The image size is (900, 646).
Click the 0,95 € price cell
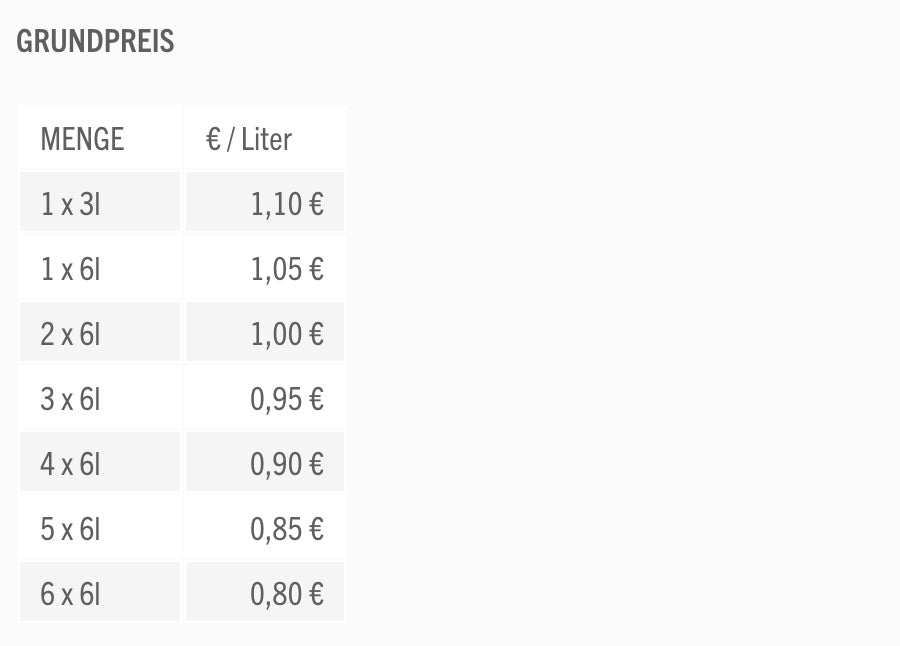(286, 399)
